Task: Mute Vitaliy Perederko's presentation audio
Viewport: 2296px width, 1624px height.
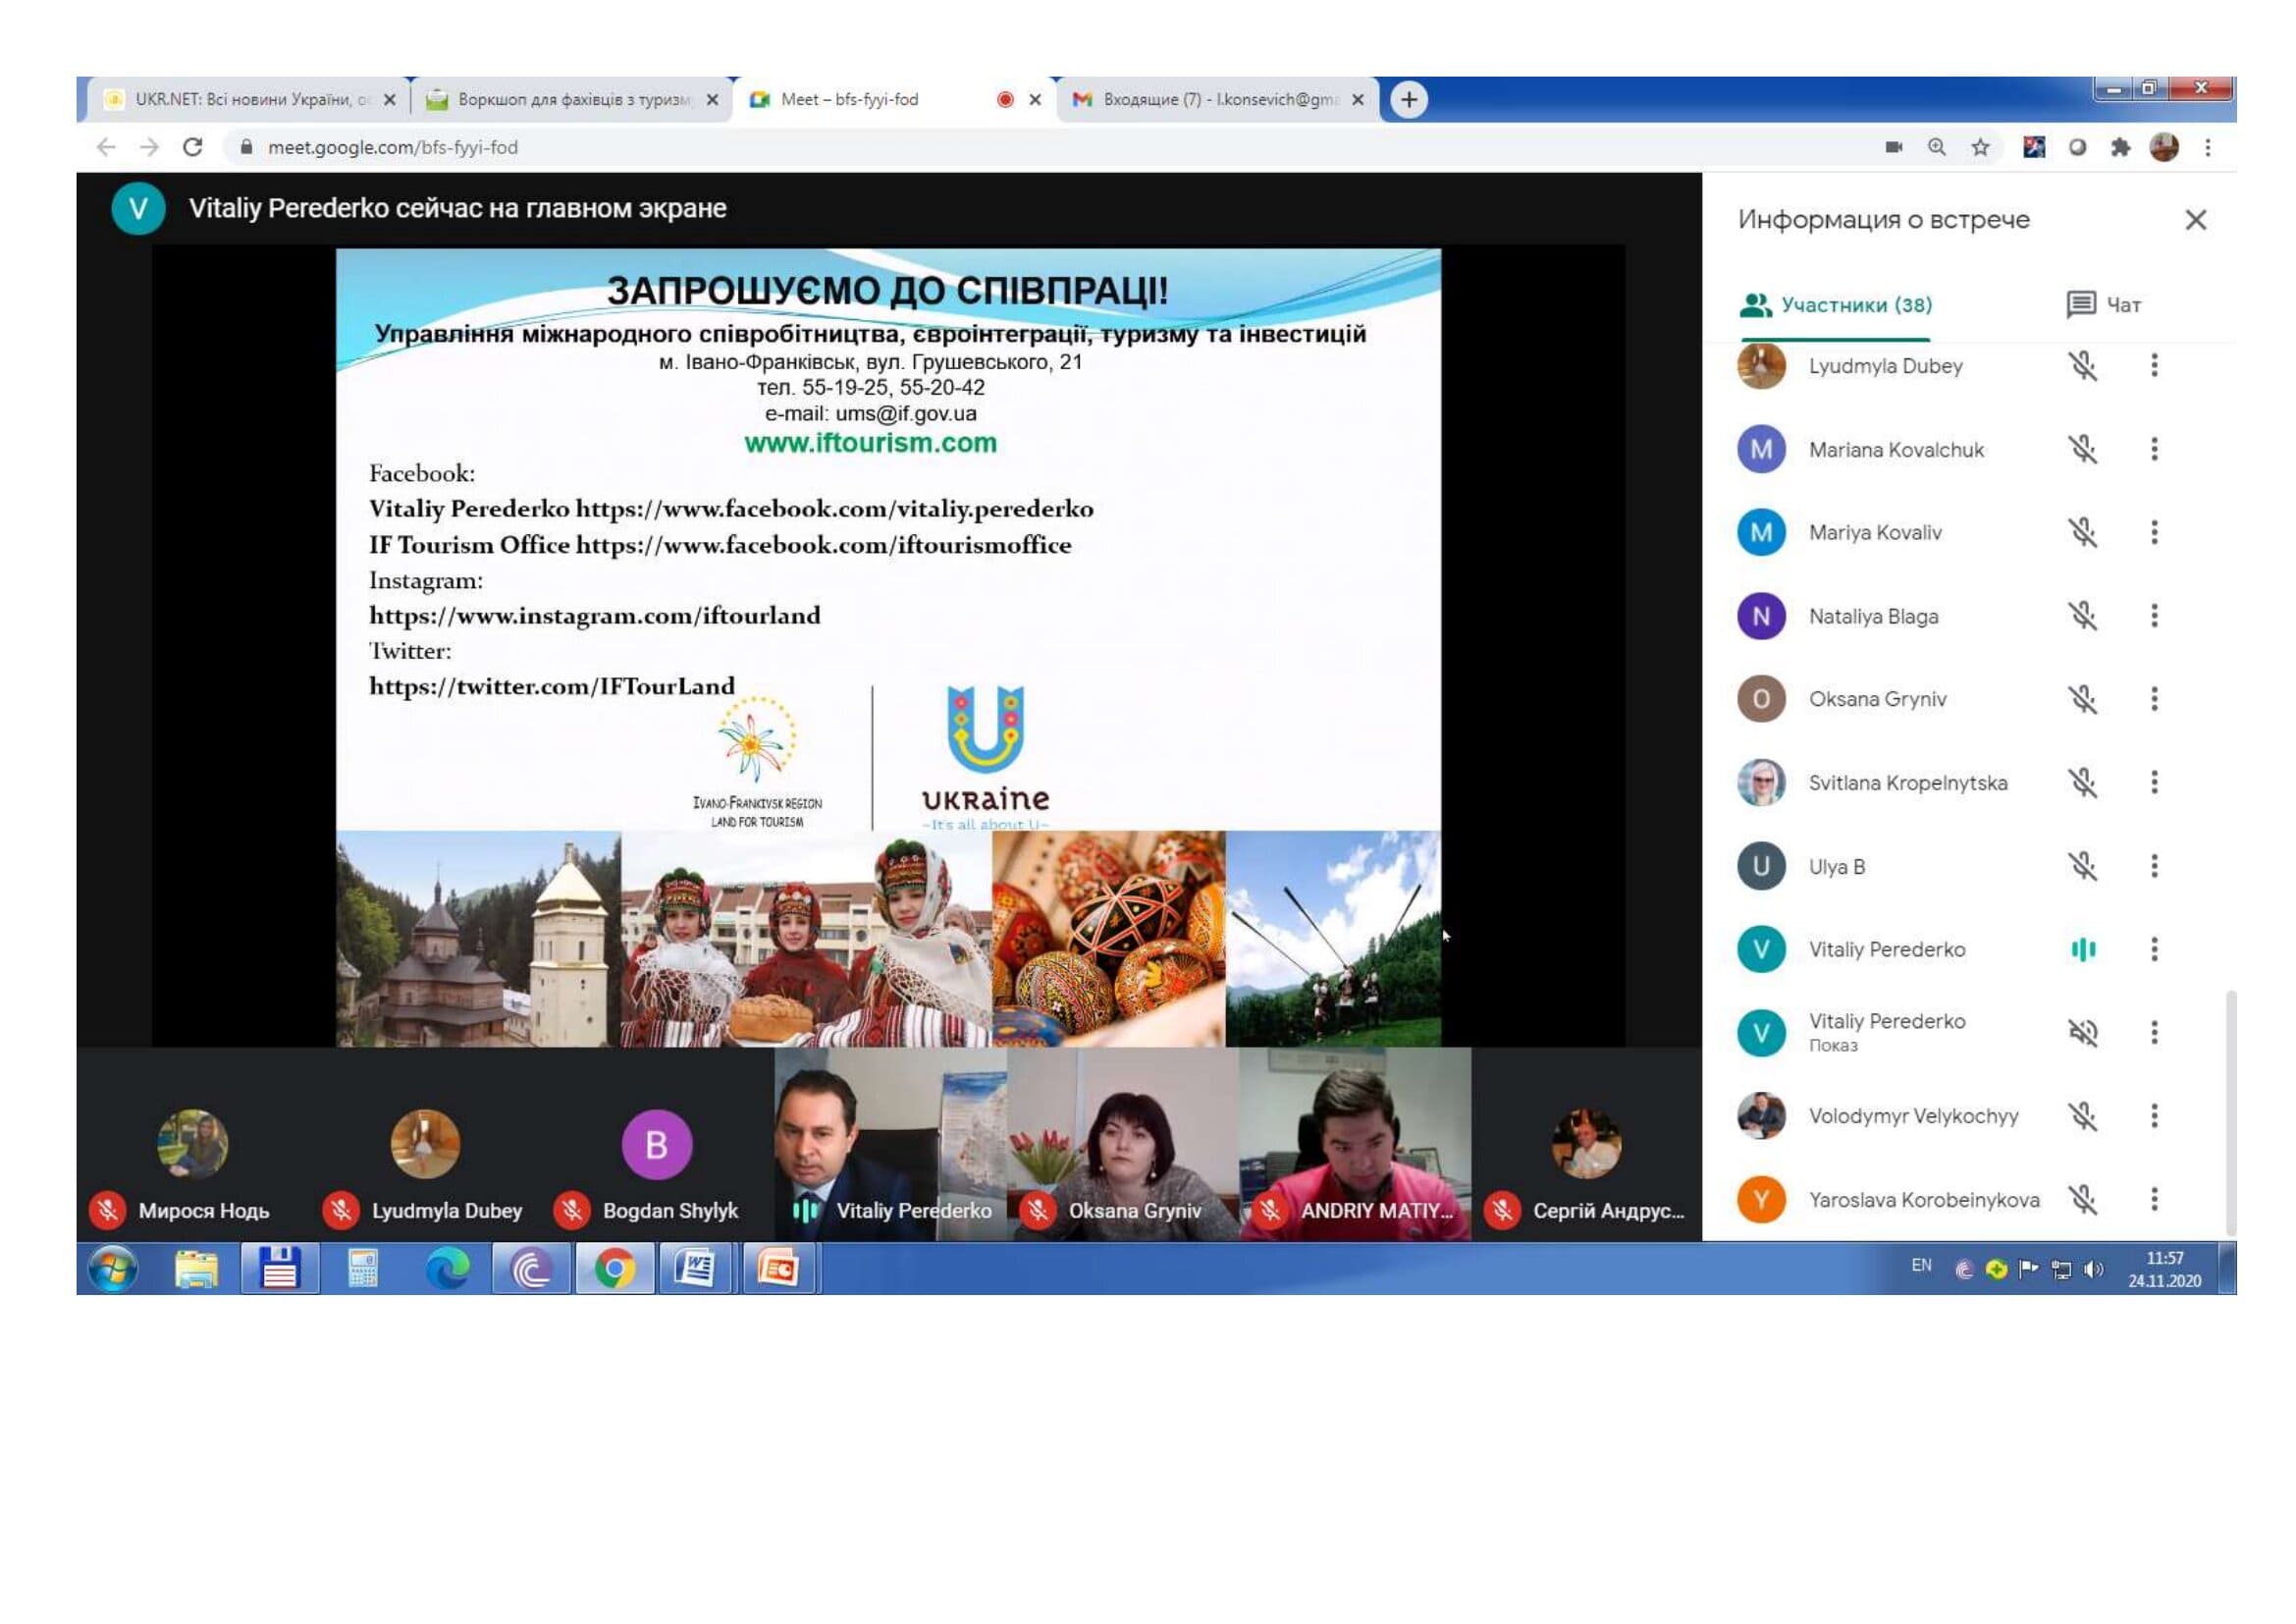Action: (2082, 1032)
